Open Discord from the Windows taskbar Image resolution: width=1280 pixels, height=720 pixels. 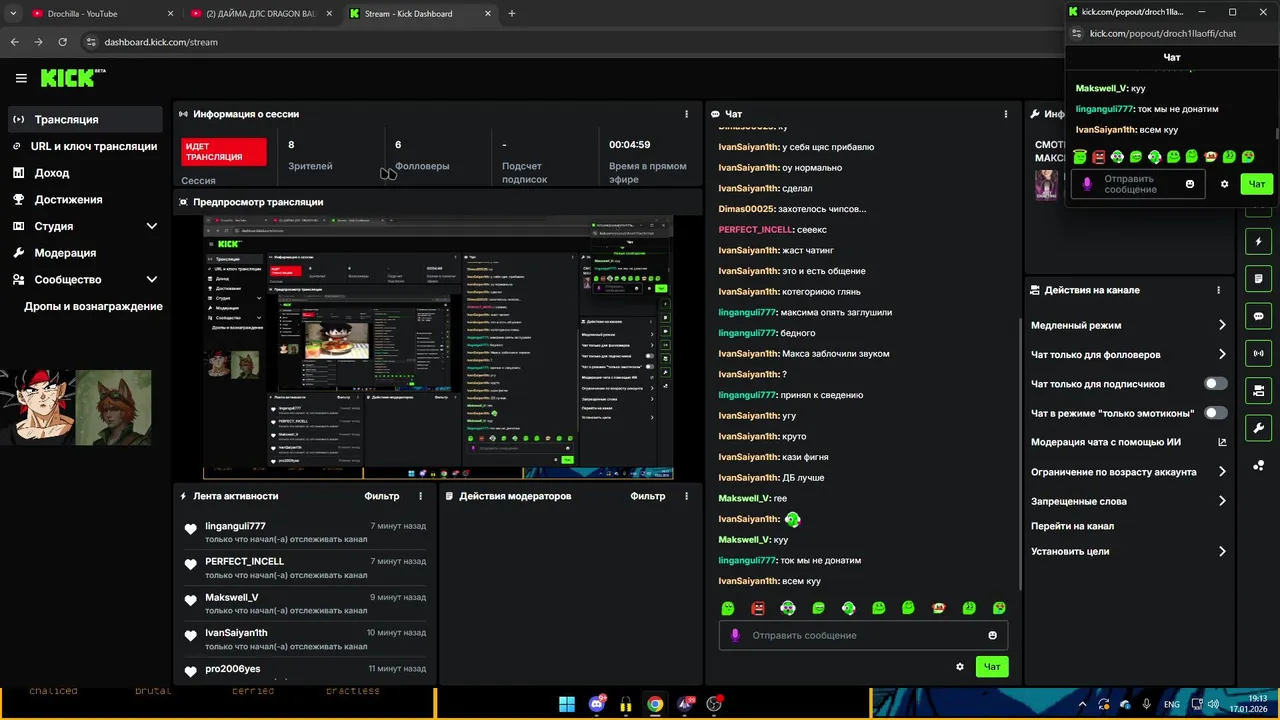(x=597, y=704)
